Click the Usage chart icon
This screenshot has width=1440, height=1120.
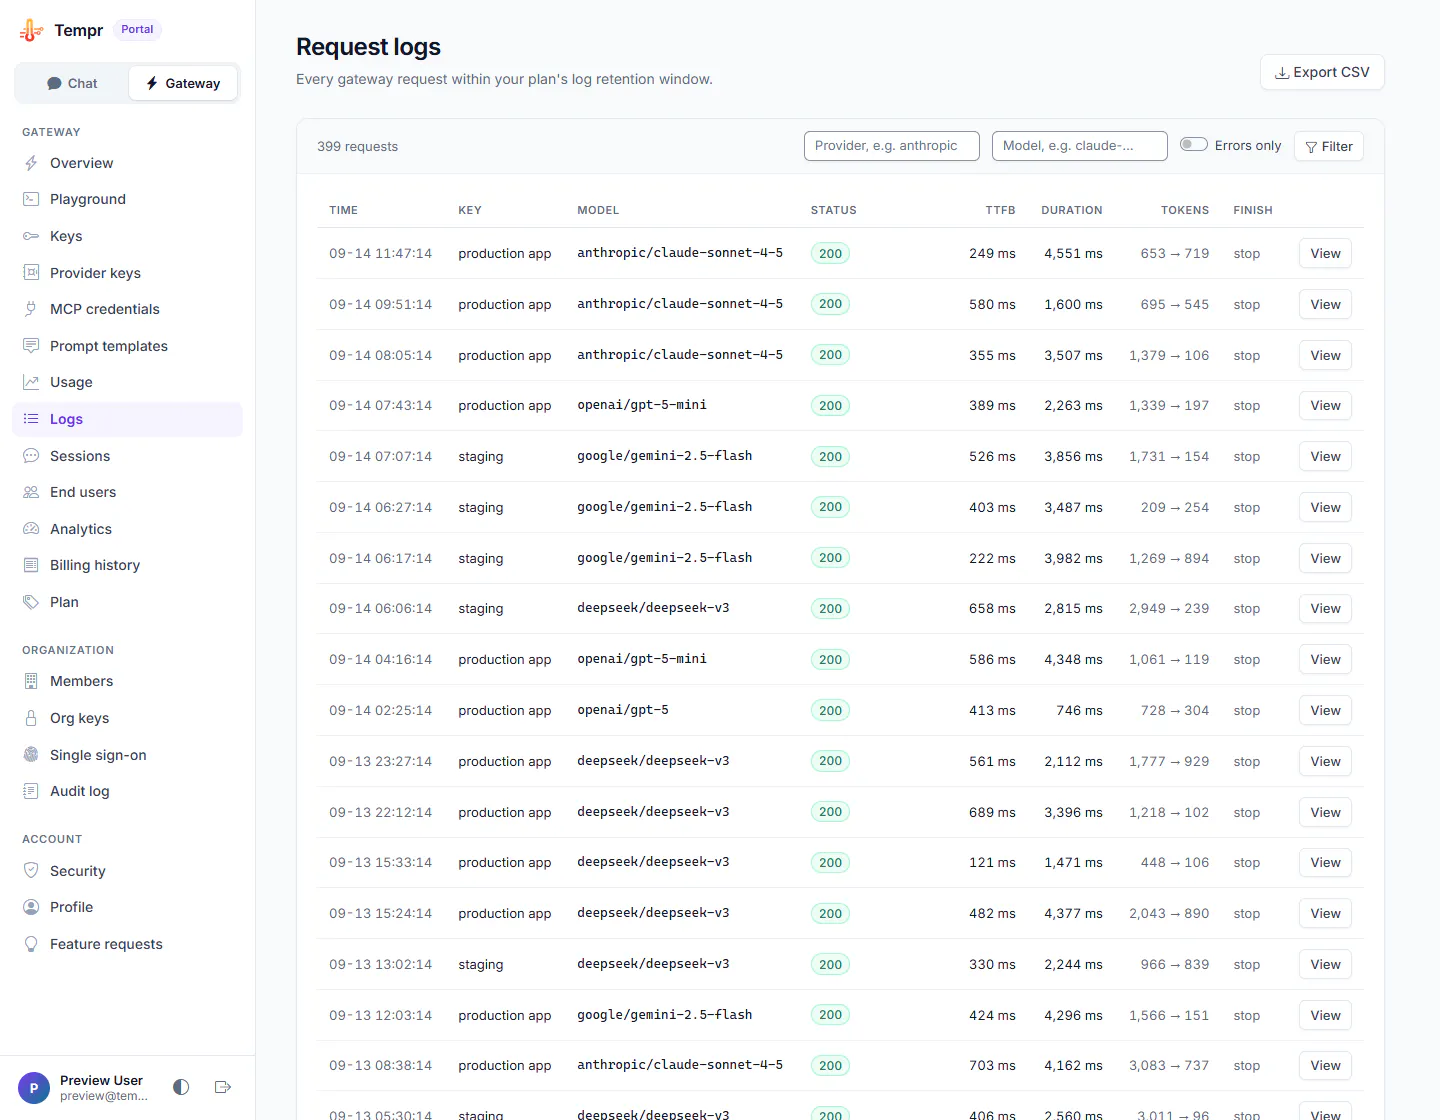[x=31, y=382]
